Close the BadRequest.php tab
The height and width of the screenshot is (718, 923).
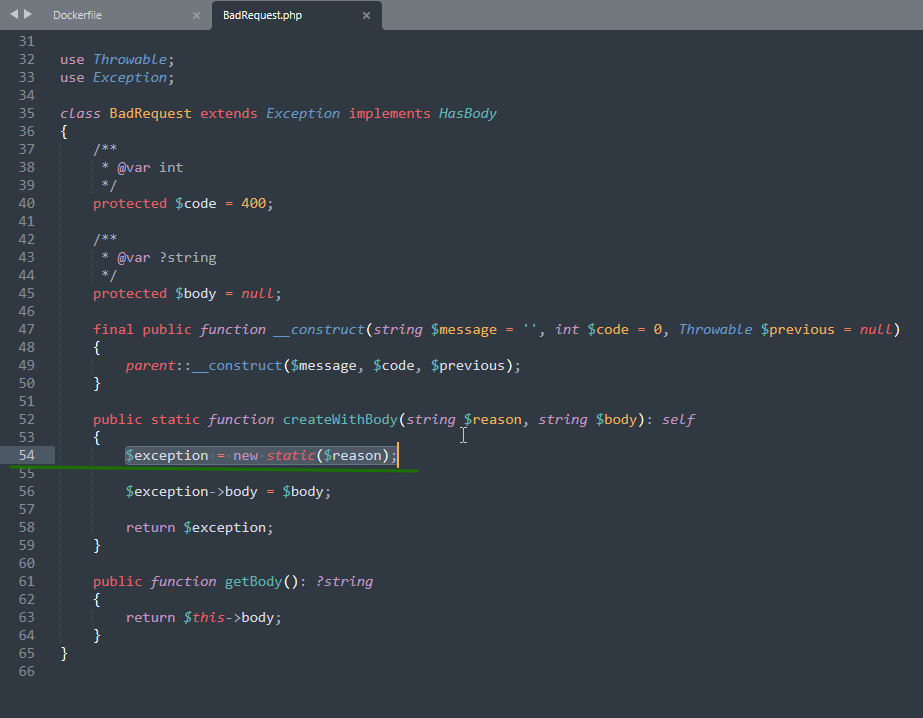click(367, 16)
